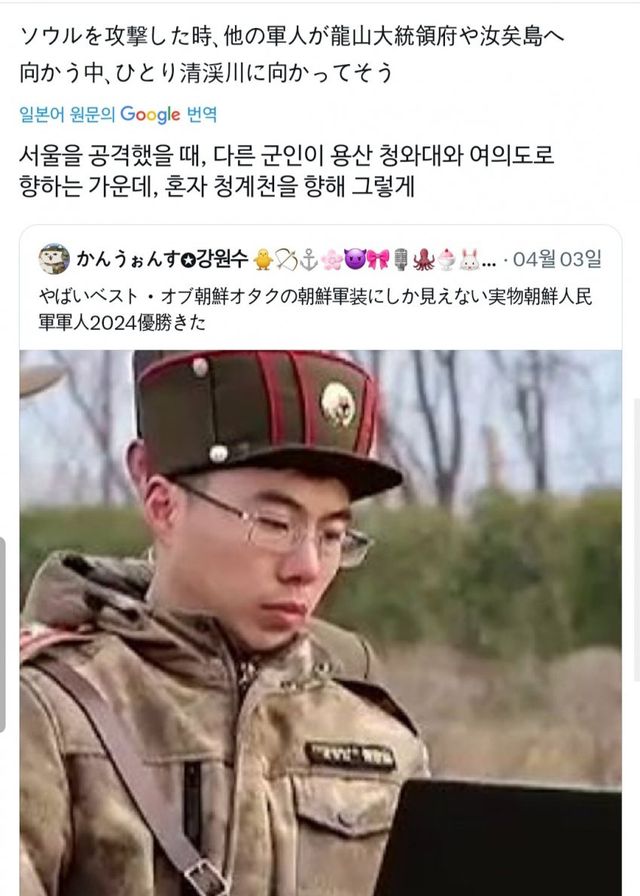The width and height of the screenshot is (640, 896).
Task: Click the quoted tweet text starting やばいベスト
Action: (x=315, y=309)
